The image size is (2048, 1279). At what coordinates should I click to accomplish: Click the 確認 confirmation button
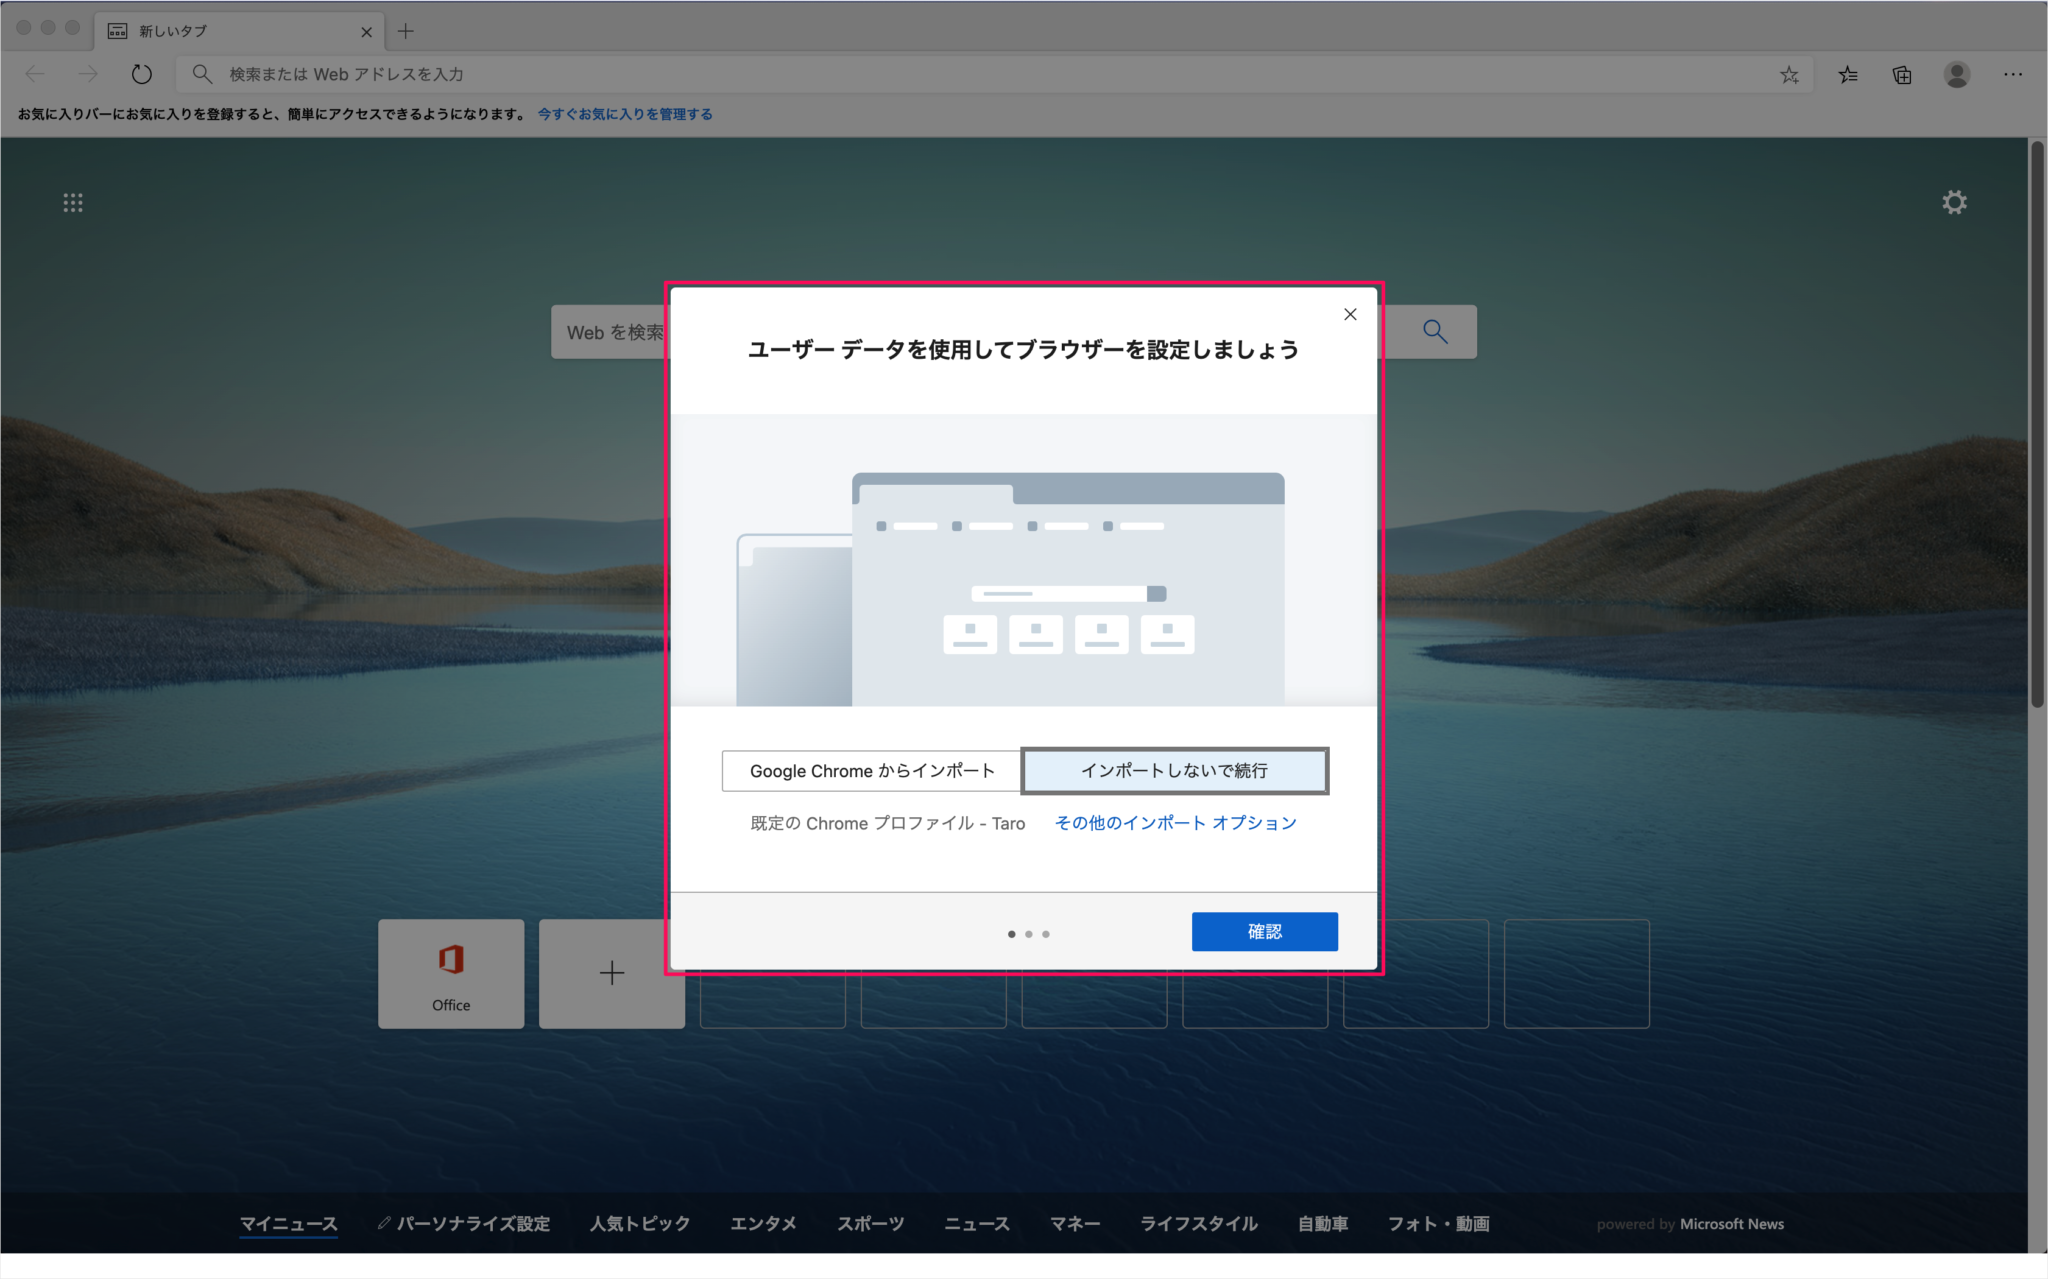click(1264, 931)
